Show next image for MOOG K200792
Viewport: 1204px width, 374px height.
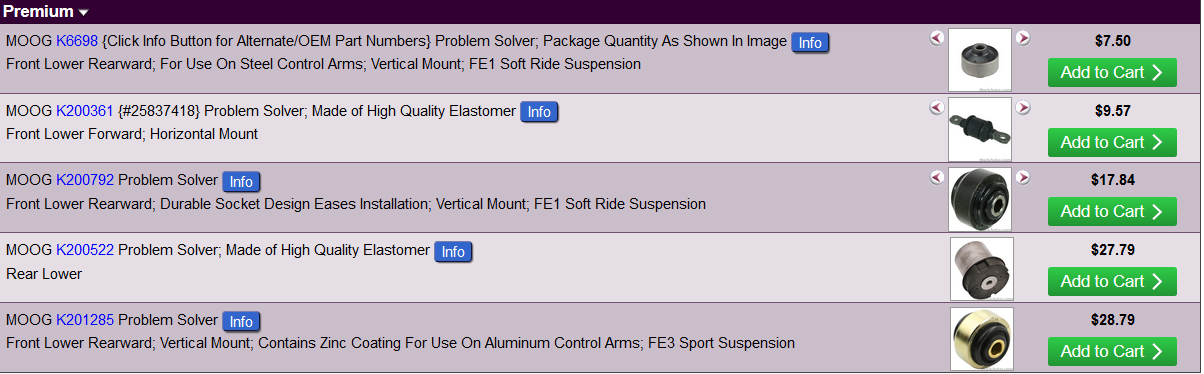1023,177
